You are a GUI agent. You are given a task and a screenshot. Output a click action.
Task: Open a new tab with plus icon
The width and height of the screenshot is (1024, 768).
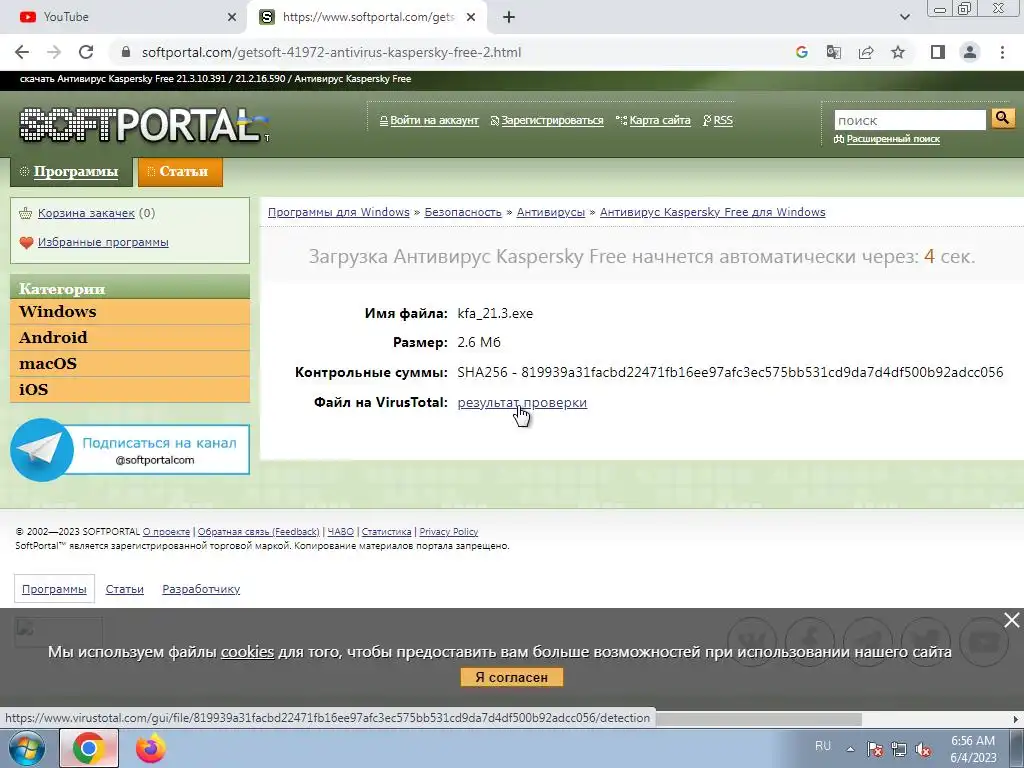tap(509, 18)
